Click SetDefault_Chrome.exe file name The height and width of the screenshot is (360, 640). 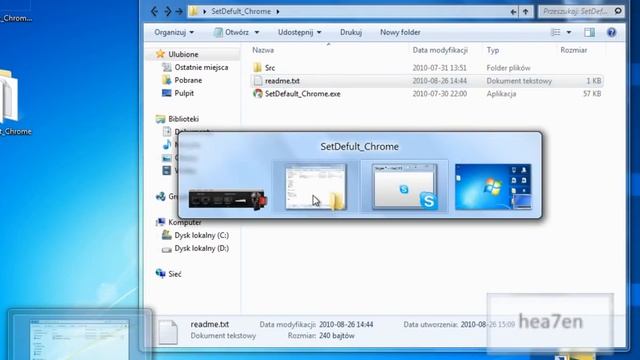tap(302, 93)
